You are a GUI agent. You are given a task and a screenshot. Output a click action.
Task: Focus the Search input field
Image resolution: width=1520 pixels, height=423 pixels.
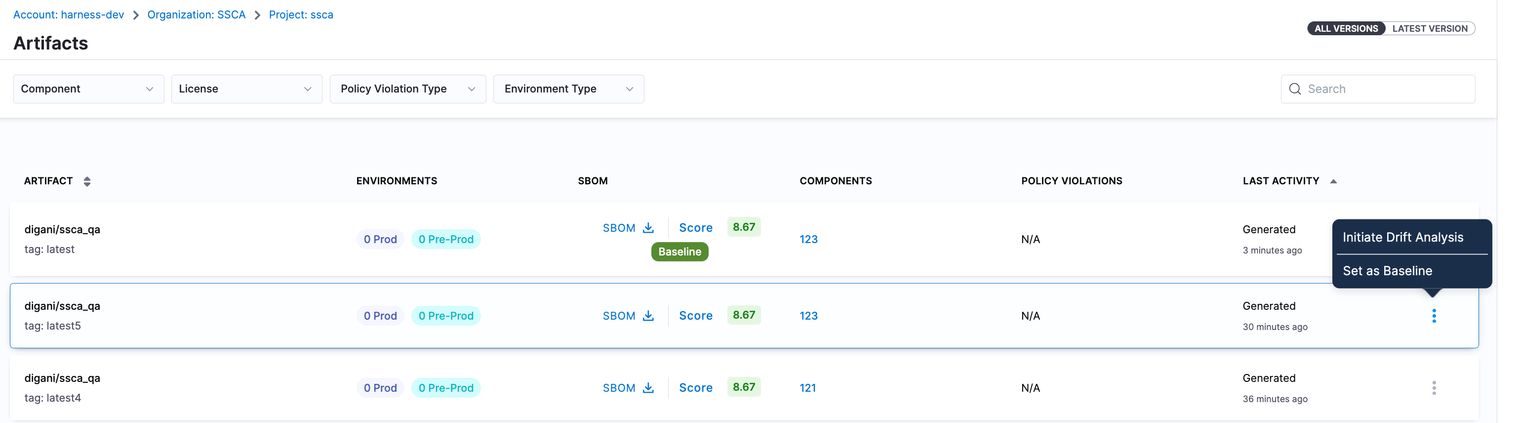pyautogui.click(x=1378, y=89)
